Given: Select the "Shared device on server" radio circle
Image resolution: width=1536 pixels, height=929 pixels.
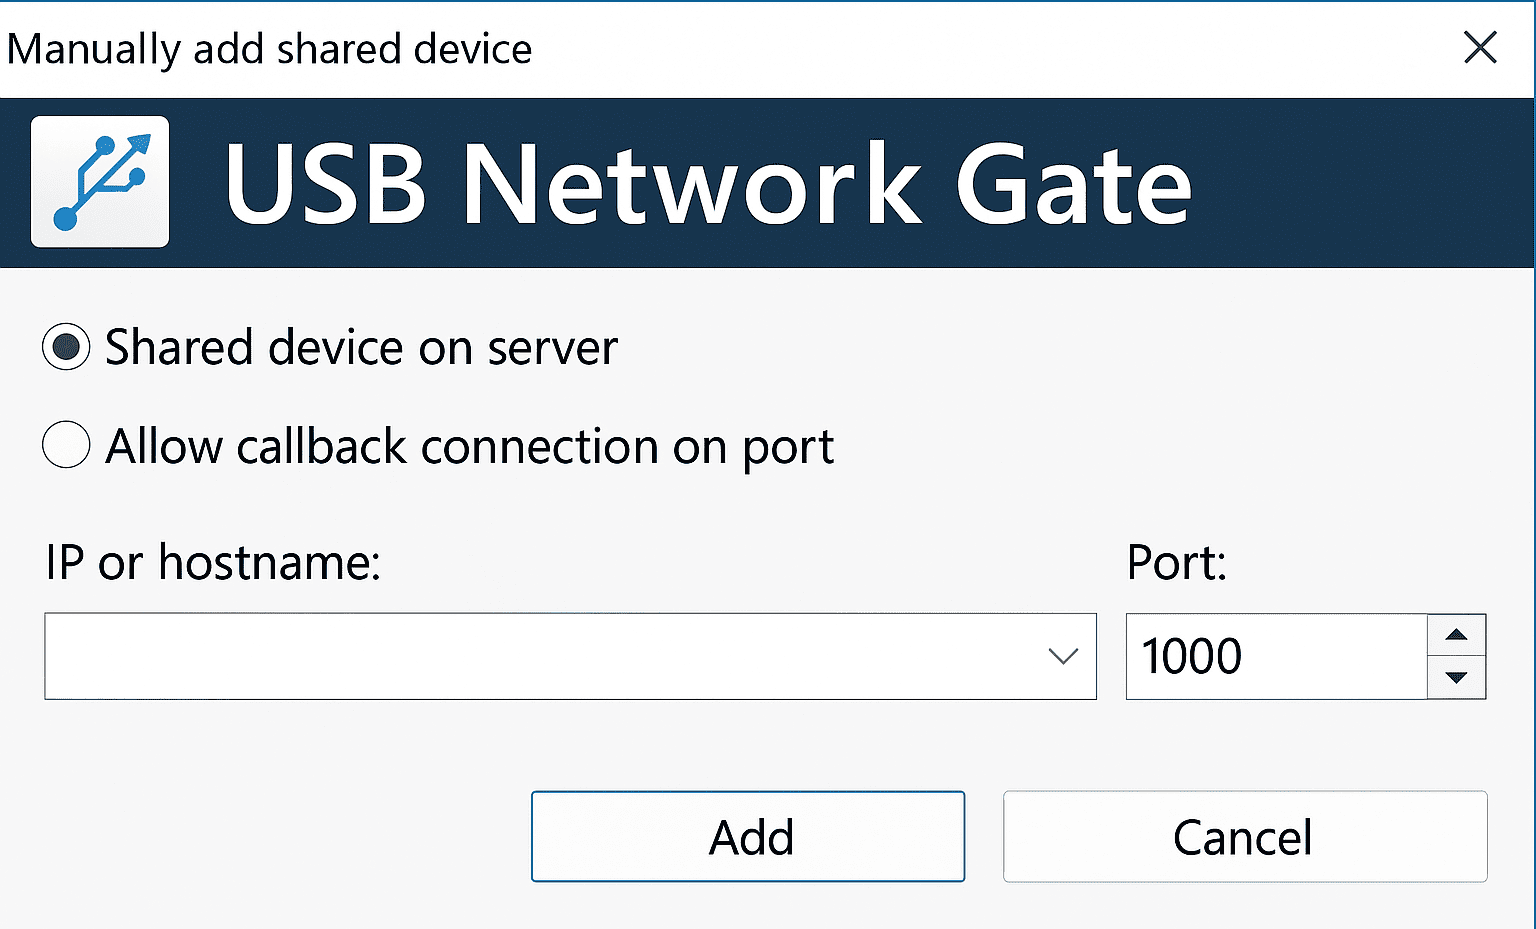Looking at the screenshot, I should coord(66,347).
